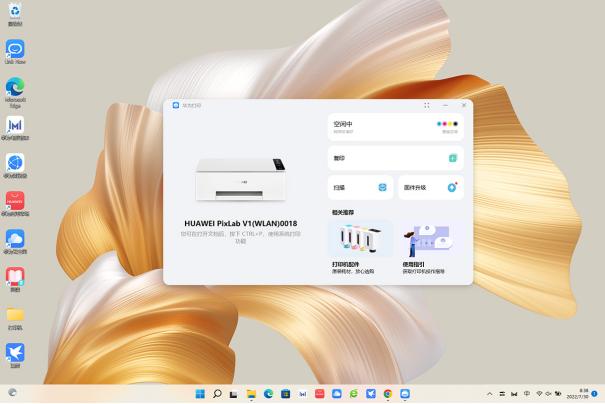Screen dimensions: 605x404
Task: Click the green copy icon
Action: pos(453,158)
